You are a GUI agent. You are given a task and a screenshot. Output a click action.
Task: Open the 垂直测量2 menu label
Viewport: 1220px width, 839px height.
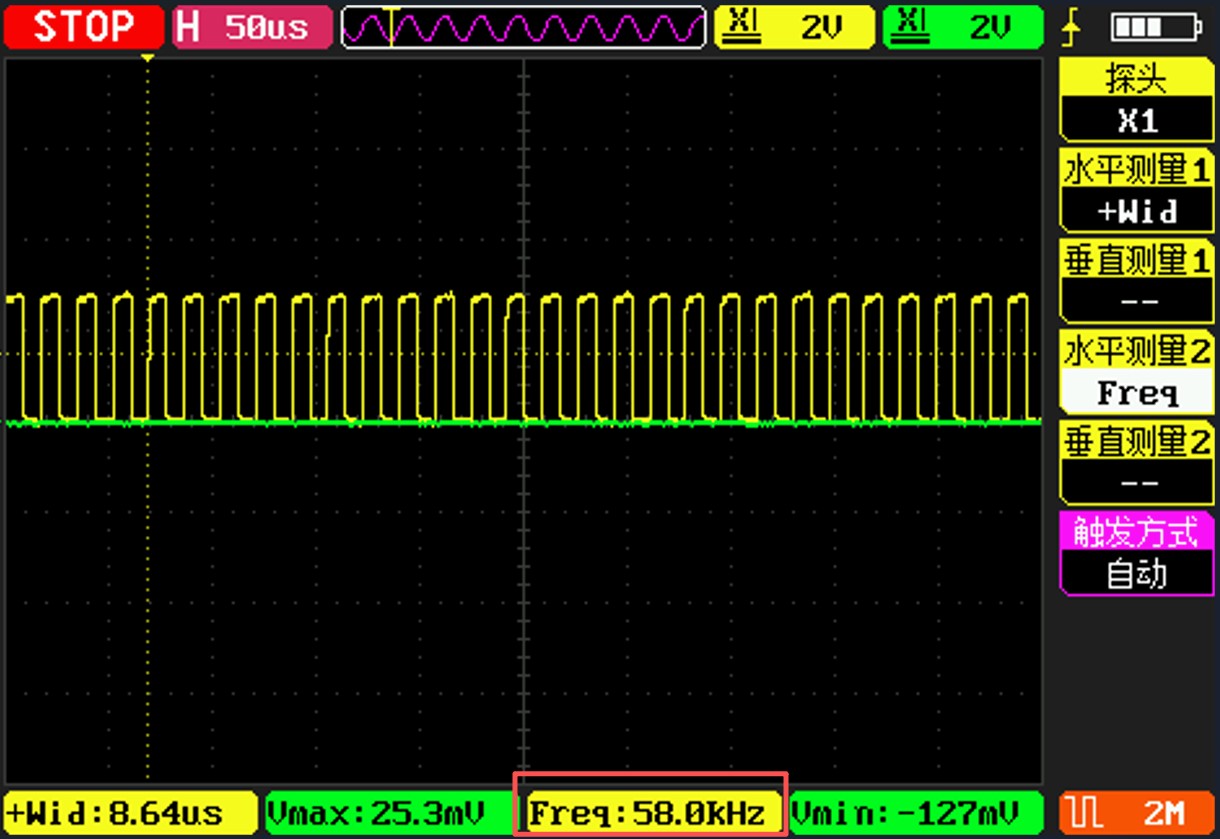pos(1137,440)
